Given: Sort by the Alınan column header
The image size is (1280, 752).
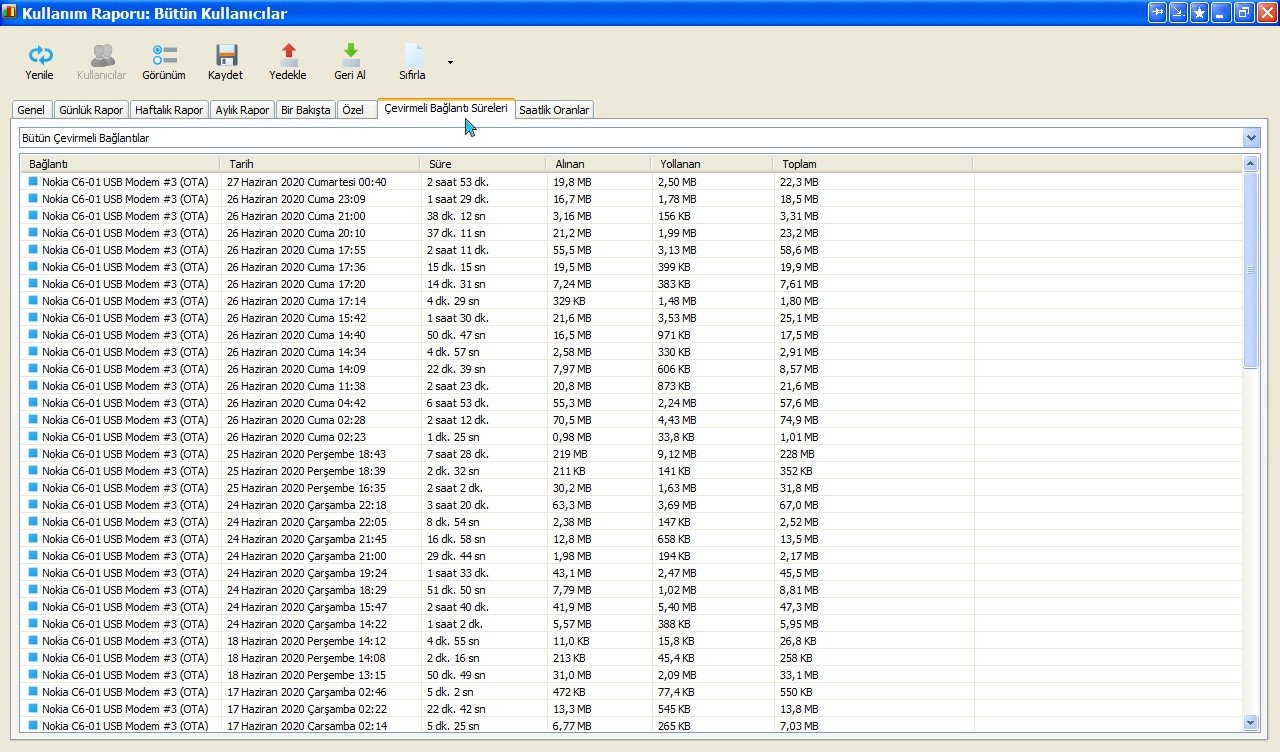Looking at the screenshot, I should coord(597,164).
